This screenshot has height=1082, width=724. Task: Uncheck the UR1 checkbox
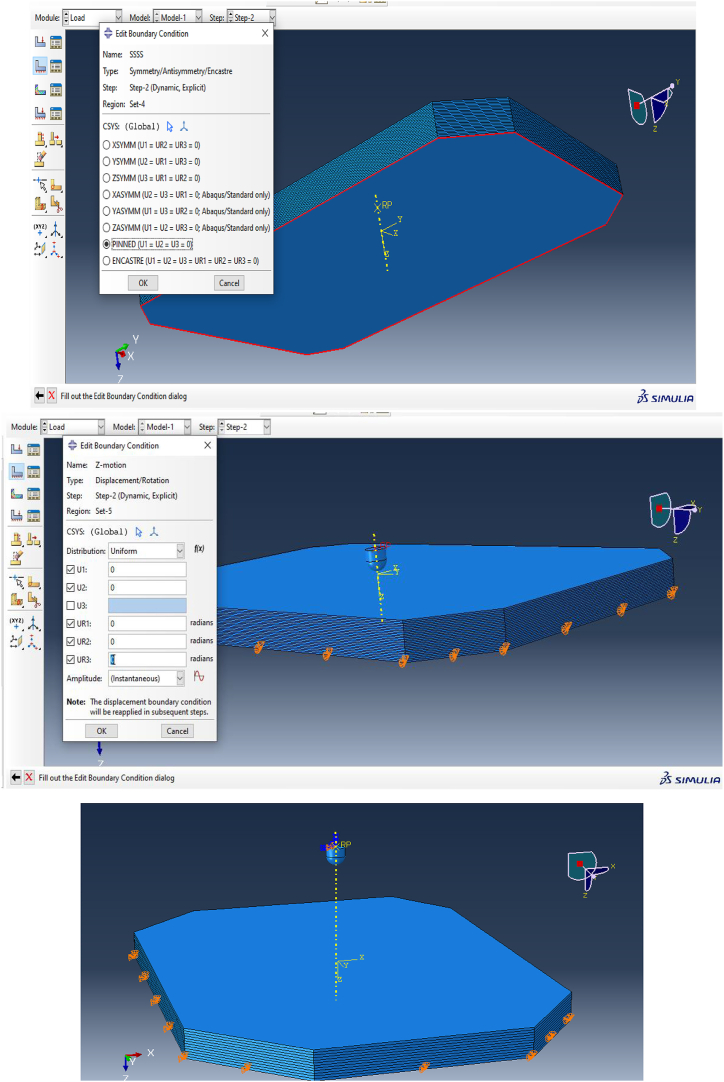coord(71,623)
